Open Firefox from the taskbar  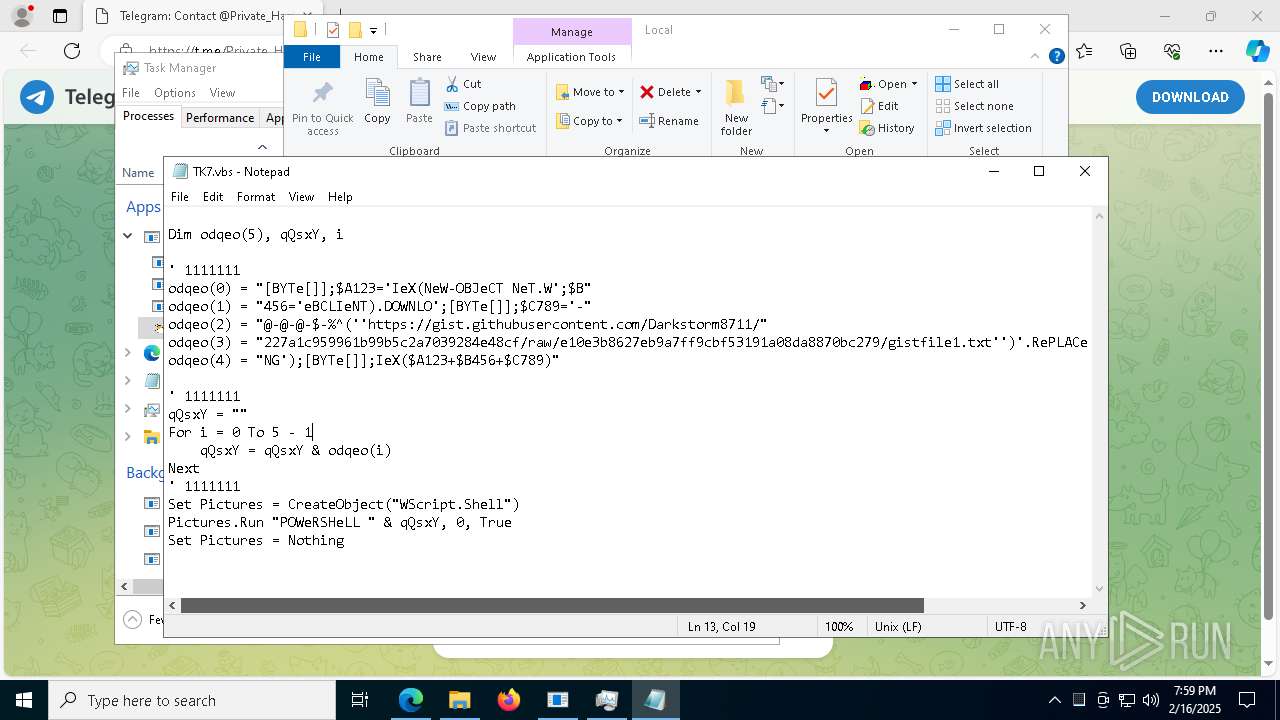(508, 700)
